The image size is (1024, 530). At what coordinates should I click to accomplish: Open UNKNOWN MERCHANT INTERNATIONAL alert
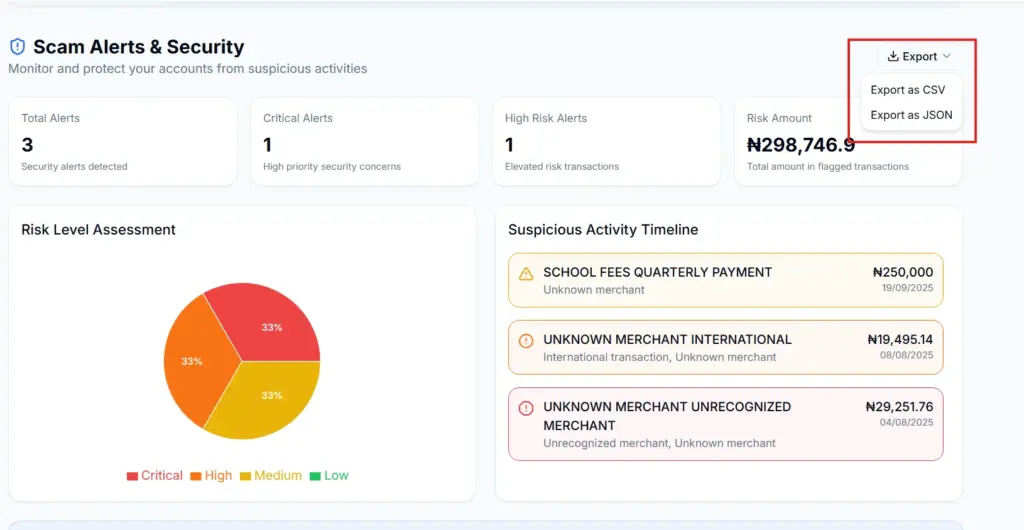tap(726, 347)
